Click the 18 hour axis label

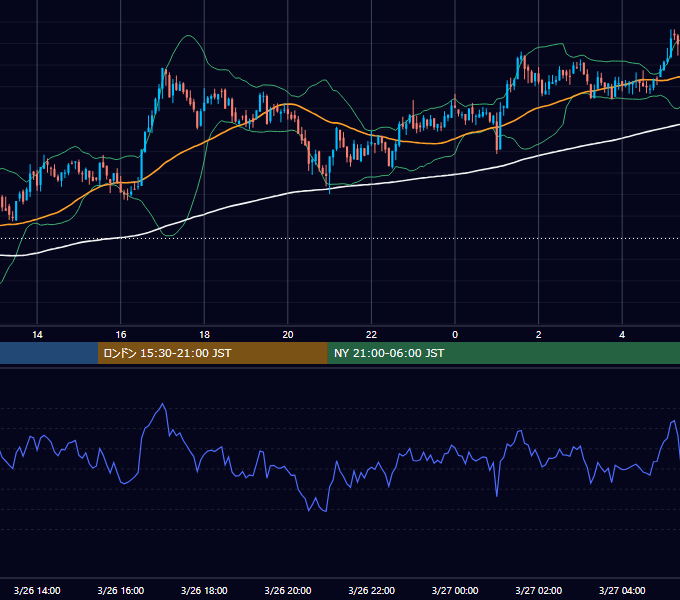point(204,335)
